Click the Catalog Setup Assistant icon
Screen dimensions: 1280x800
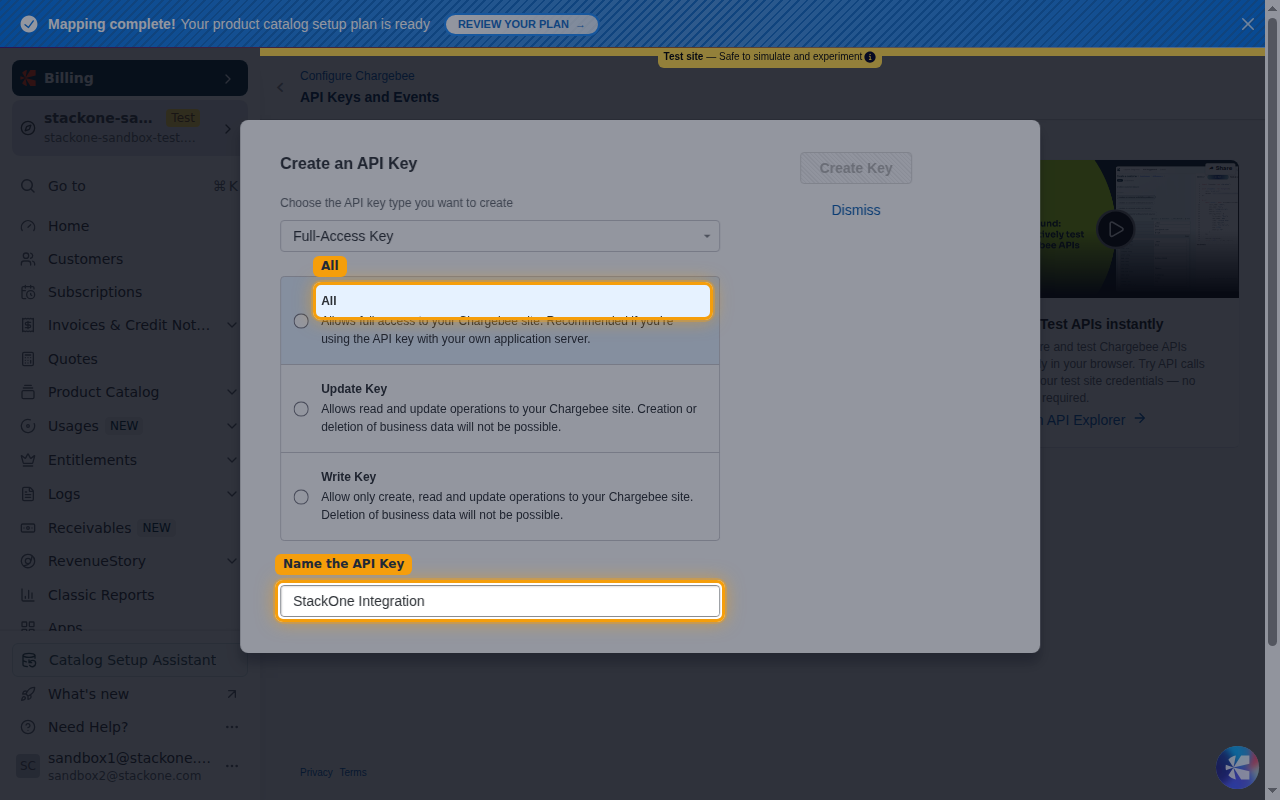pos(29,660)
